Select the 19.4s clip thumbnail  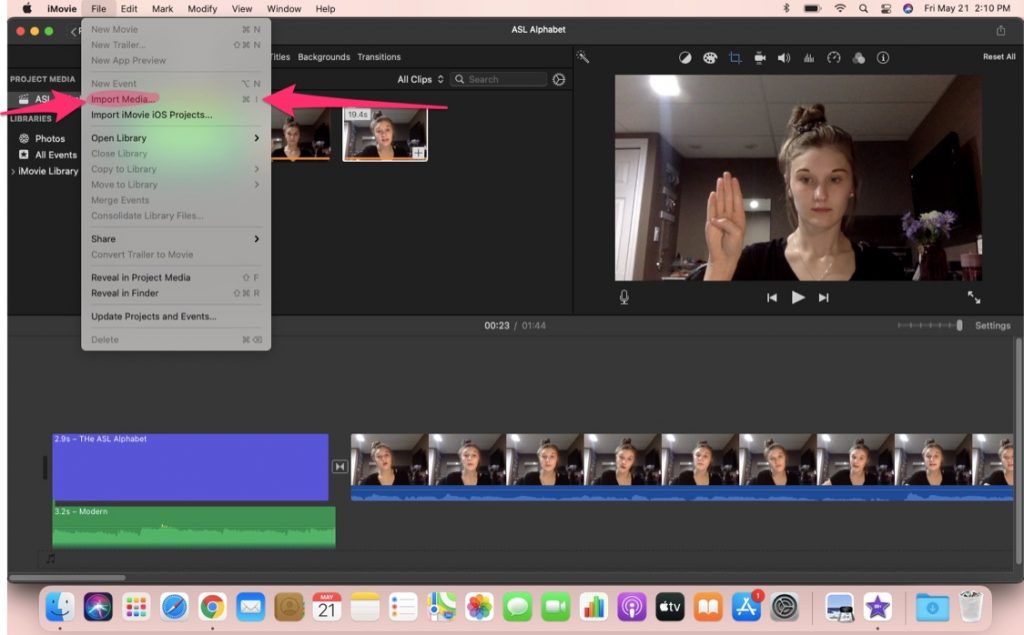coord(385,134)
